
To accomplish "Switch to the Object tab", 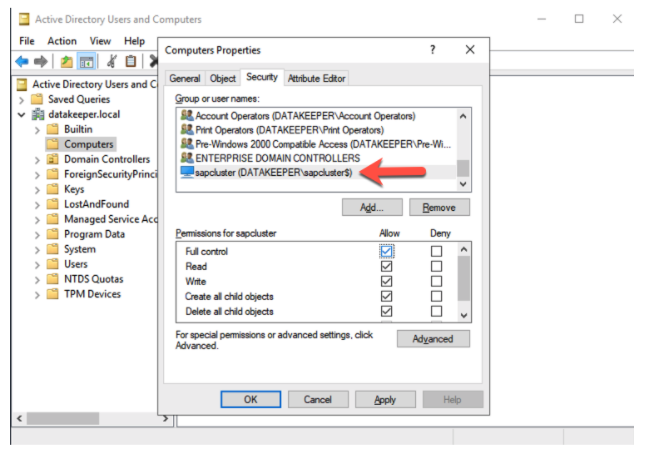I will pyautogui.click(x=223, y=78).
